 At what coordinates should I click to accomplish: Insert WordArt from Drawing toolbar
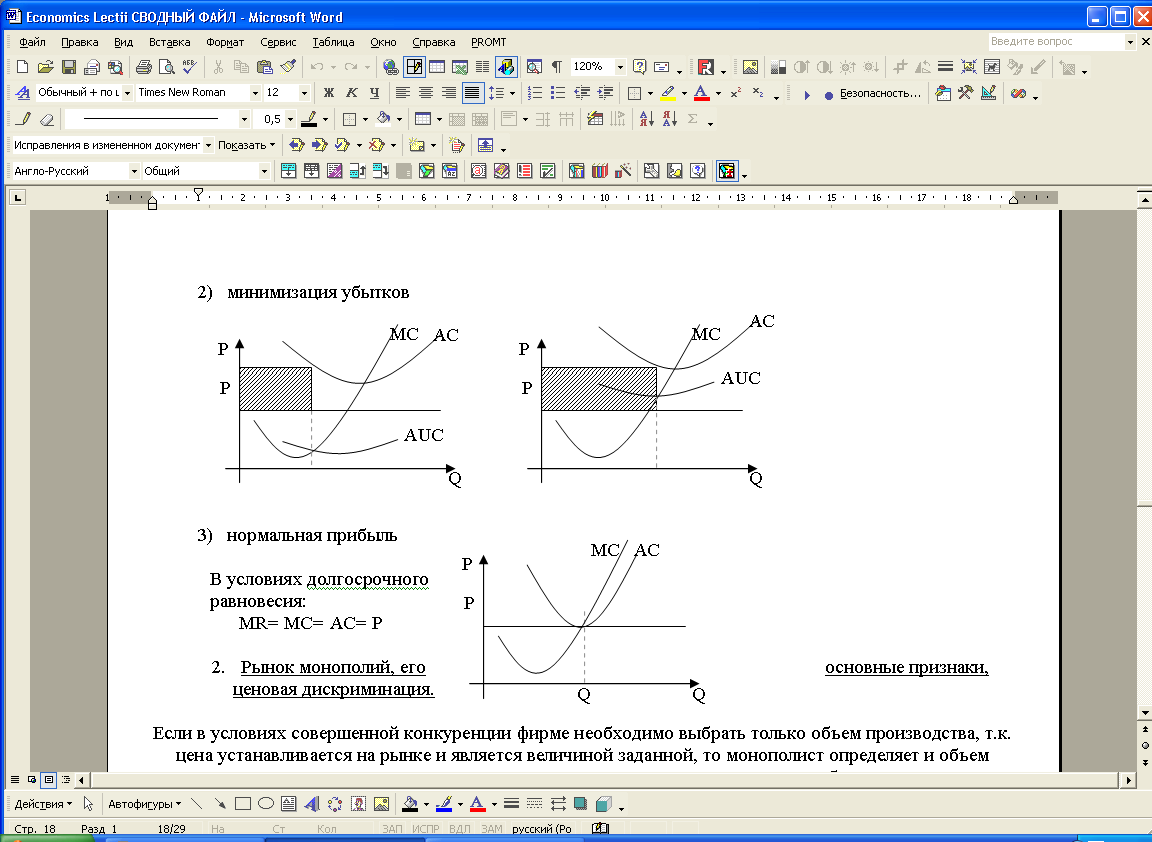[312, 804]
